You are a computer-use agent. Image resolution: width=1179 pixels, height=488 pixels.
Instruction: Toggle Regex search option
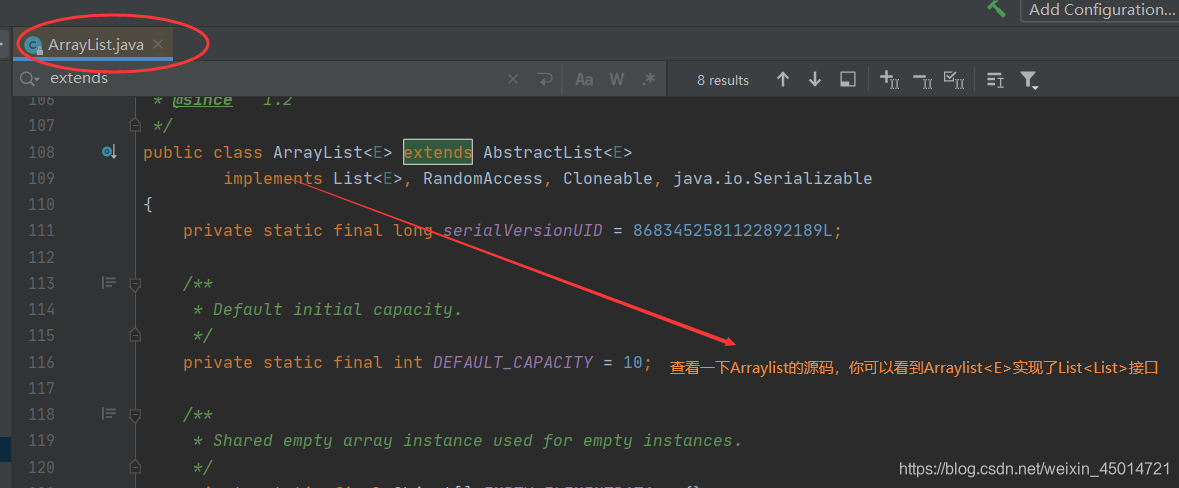click(648, 80)
